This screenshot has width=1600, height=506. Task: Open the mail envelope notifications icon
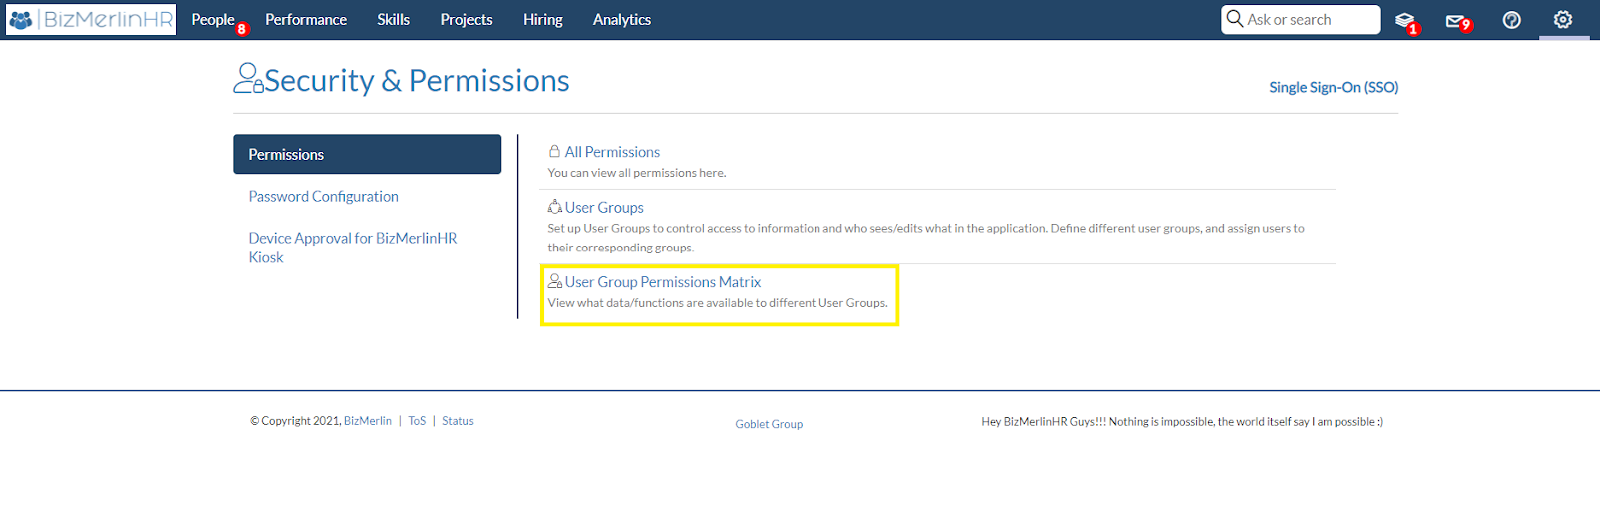(1456, 21)
